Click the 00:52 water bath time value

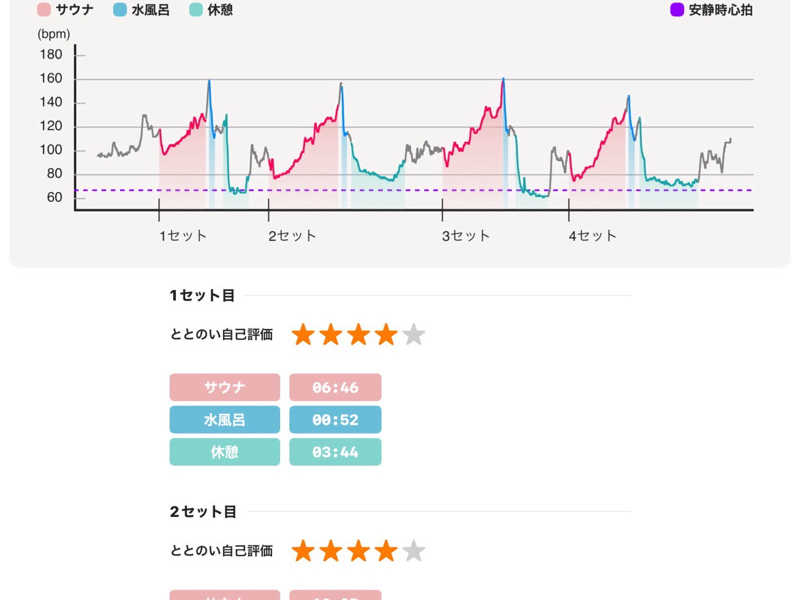pyautogui.click(x=335, y=419)
